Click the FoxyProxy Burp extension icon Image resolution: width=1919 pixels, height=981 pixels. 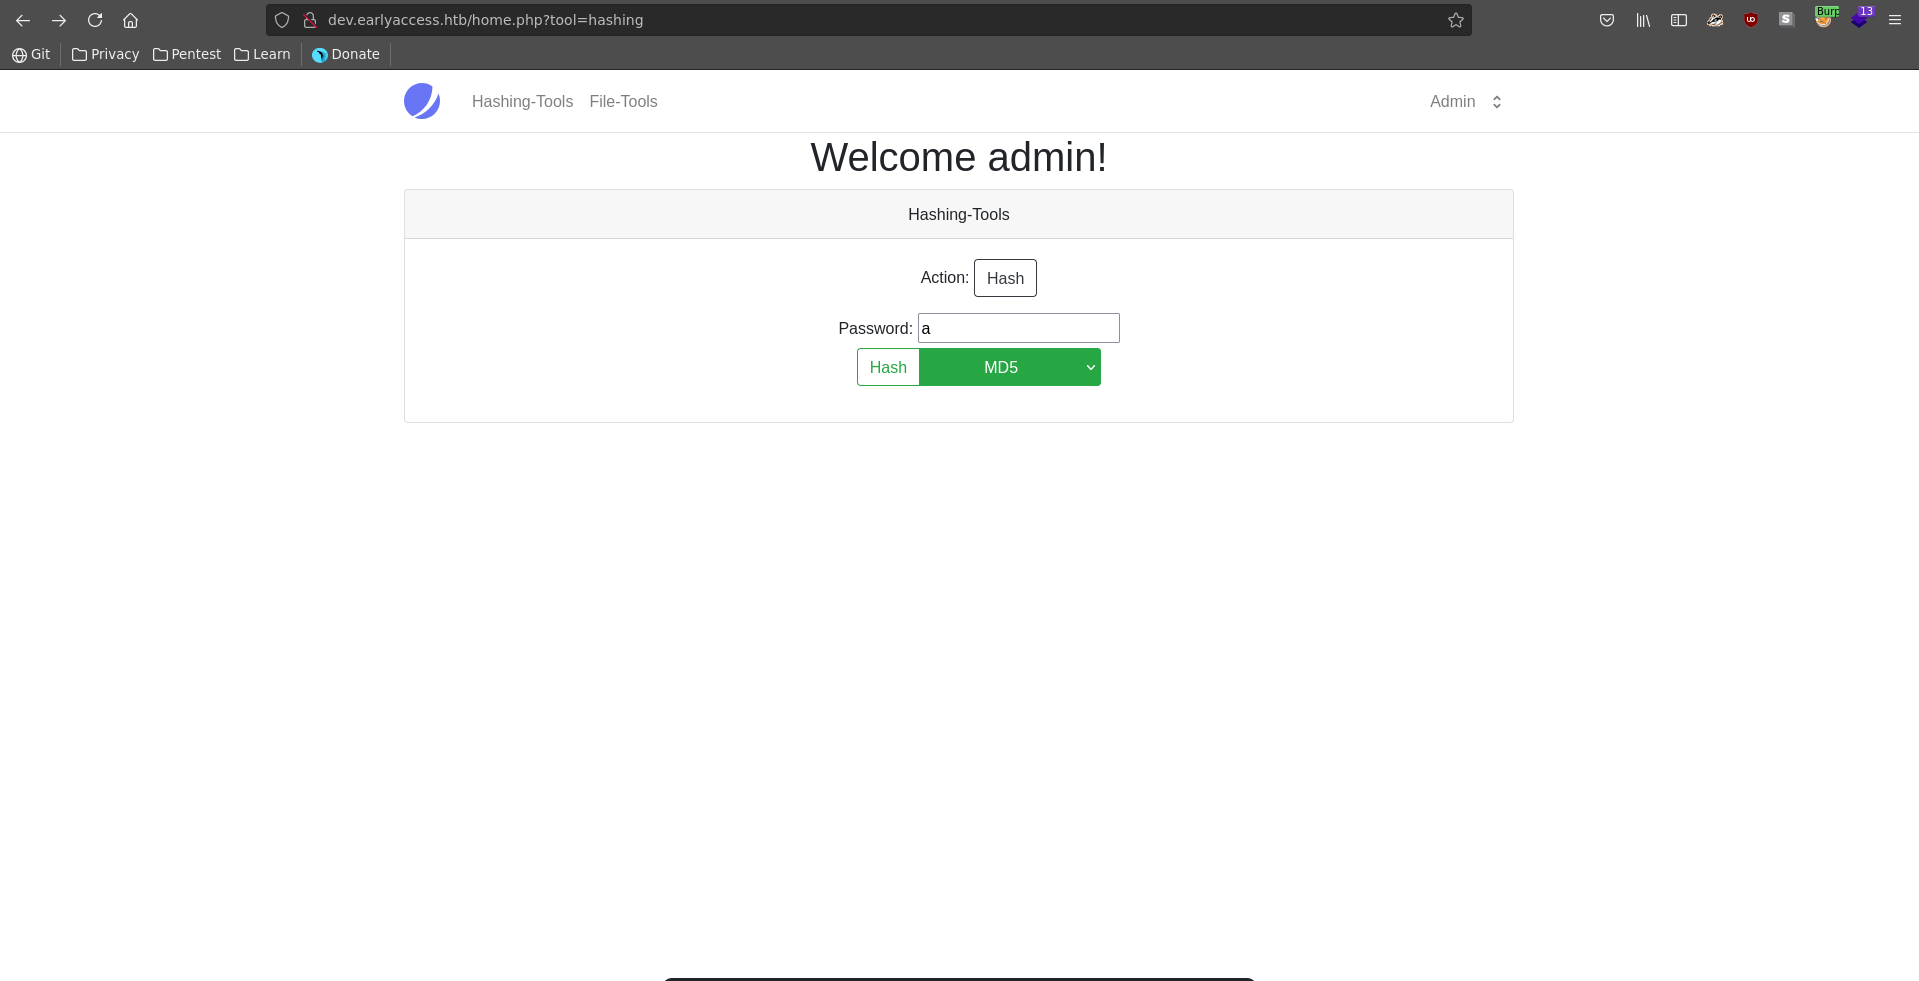tap(1824, 19)
